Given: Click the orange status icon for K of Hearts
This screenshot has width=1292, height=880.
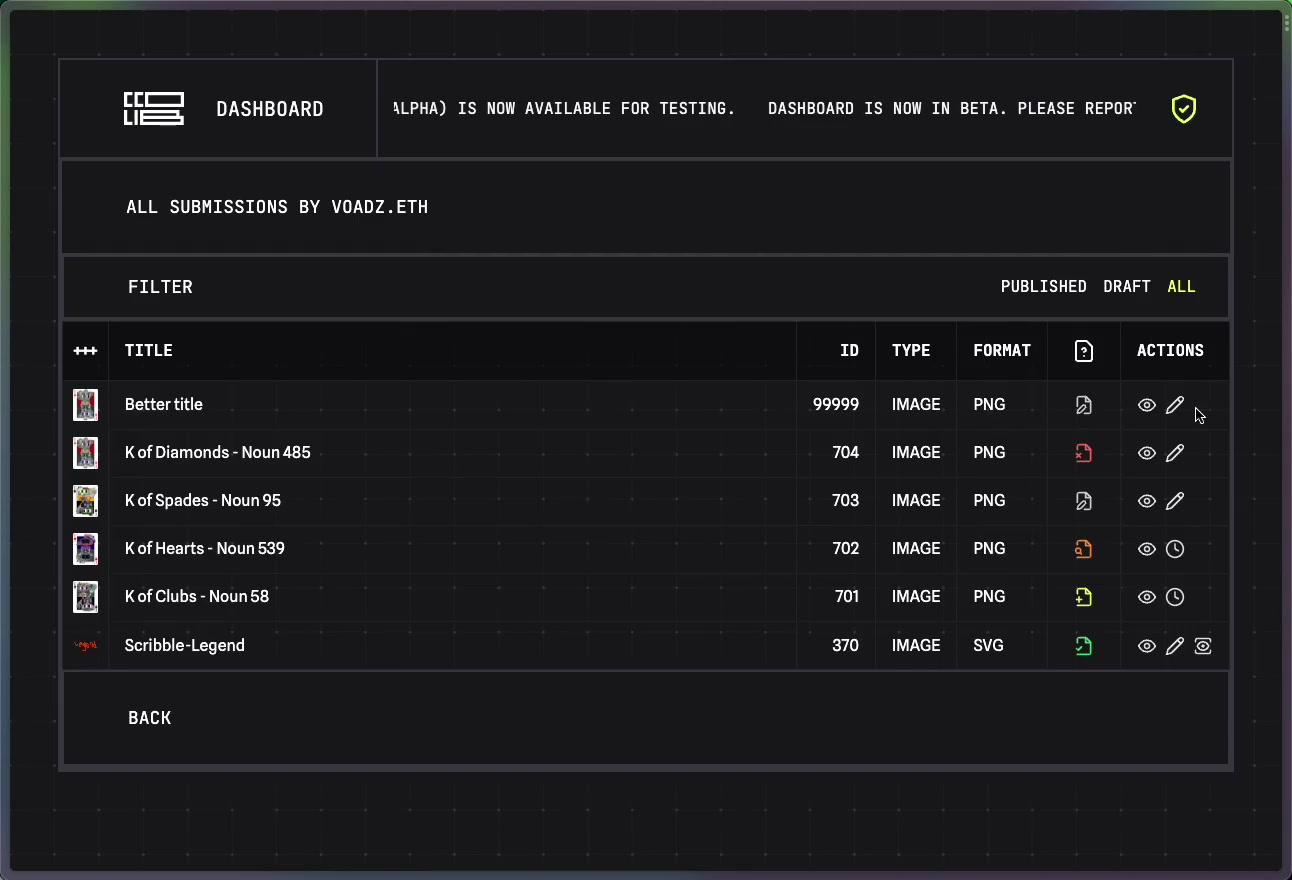Looking at the screenshot, I should coord(1083,549).
